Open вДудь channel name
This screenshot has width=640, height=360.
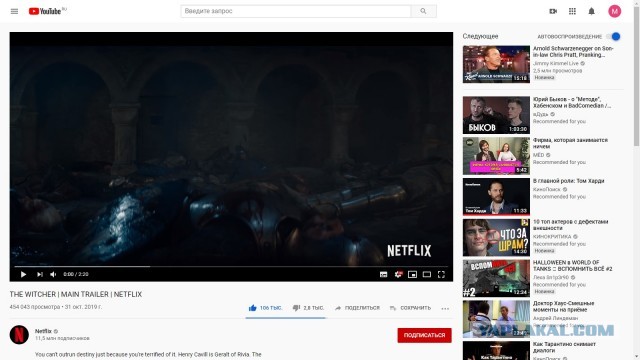tap(541, 114)
